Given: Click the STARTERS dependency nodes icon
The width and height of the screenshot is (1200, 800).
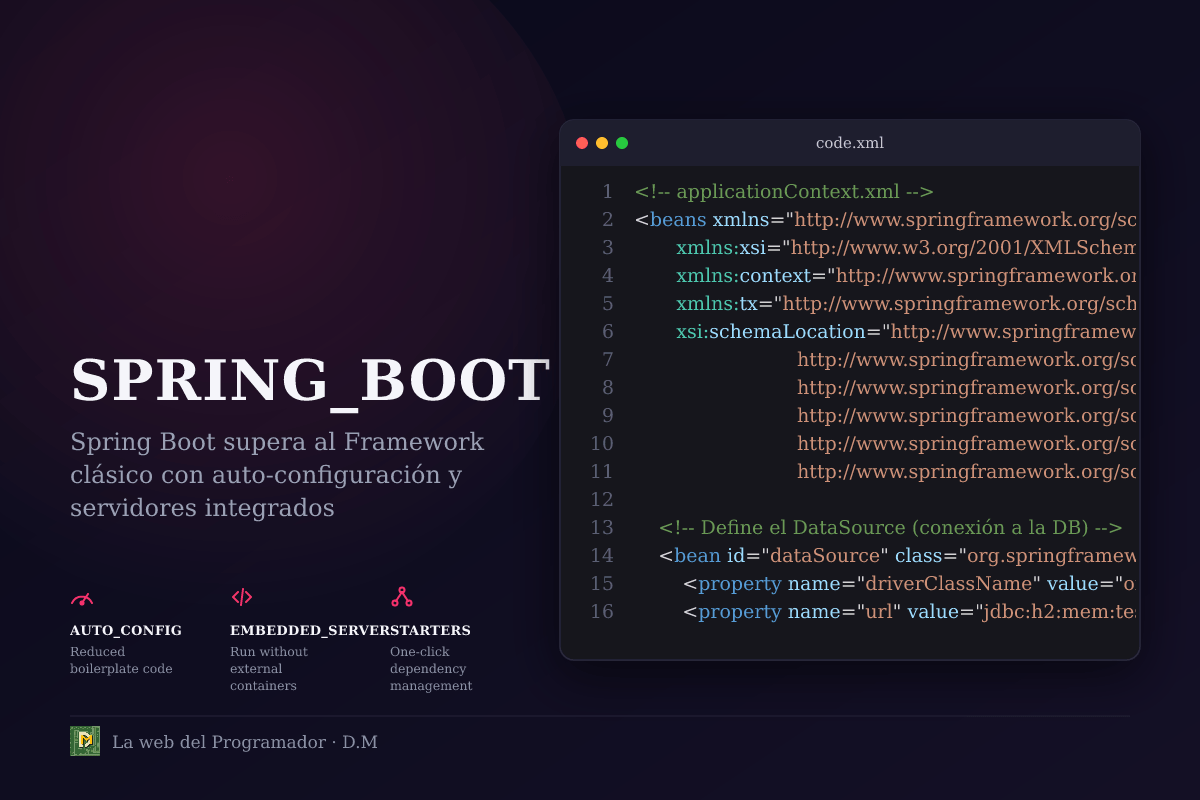Looking at the screenshot, I should [402, 598].
